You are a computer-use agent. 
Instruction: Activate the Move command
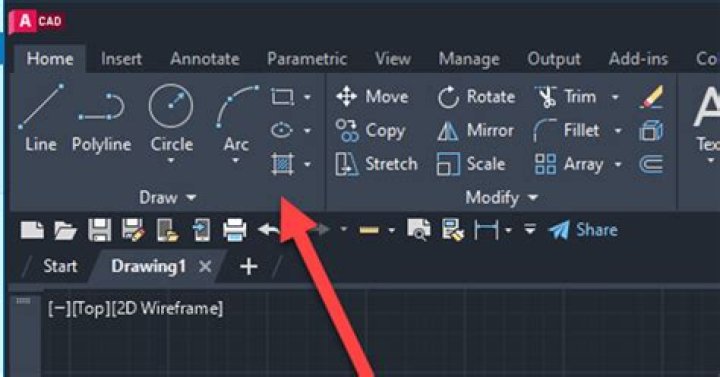[x=372, y=97]
